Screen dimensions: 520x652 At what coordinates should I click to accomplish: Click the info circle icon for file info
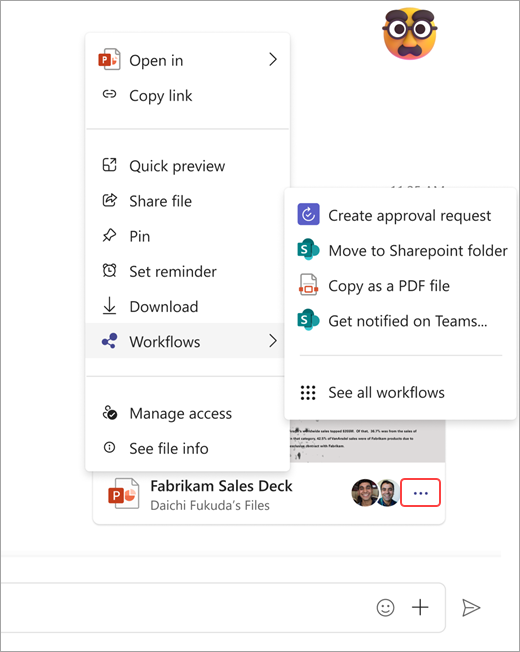pos(109,447)
